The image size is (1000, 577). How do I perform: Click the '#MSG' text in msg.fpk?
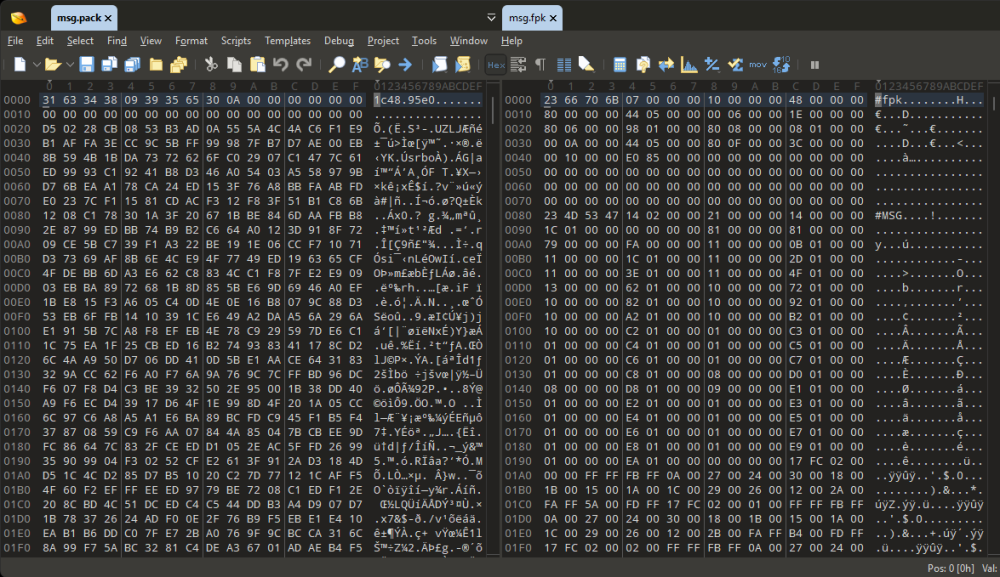tap(888, 215)
